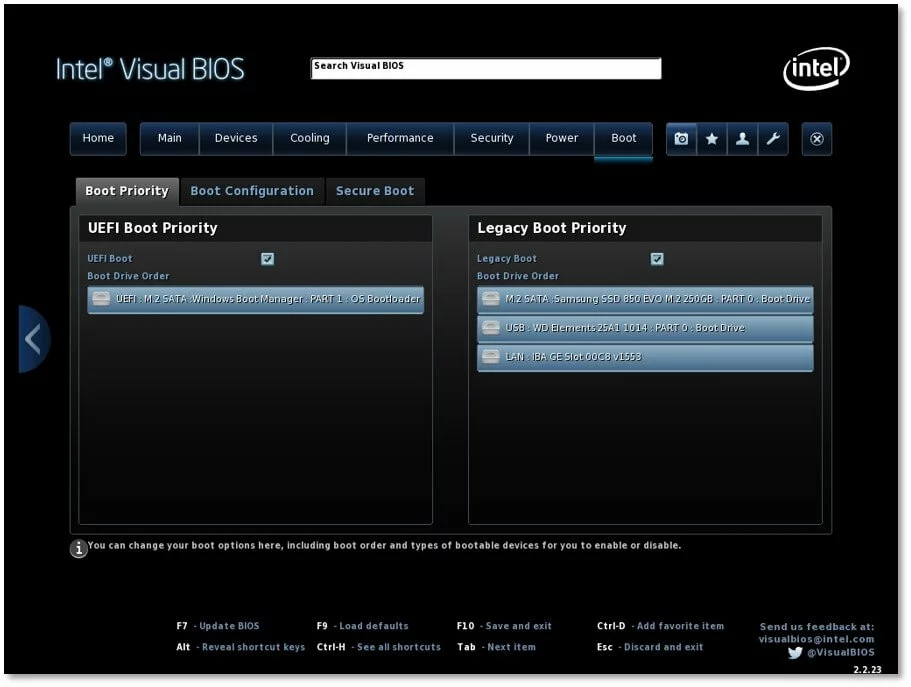Select the Boot menu tab
This screenshot has height=687, width=911.
click(x=623, y=138)
